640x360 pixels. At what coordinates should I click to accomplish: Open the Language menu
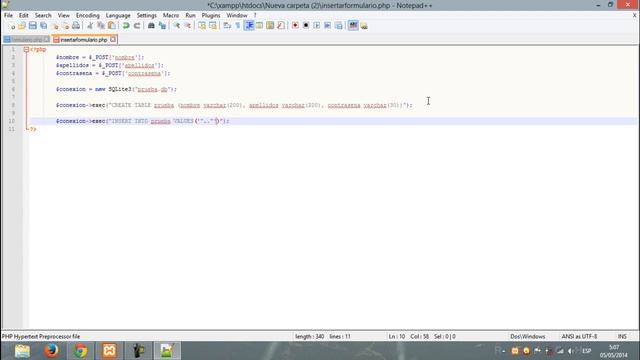tap(118, 16)
